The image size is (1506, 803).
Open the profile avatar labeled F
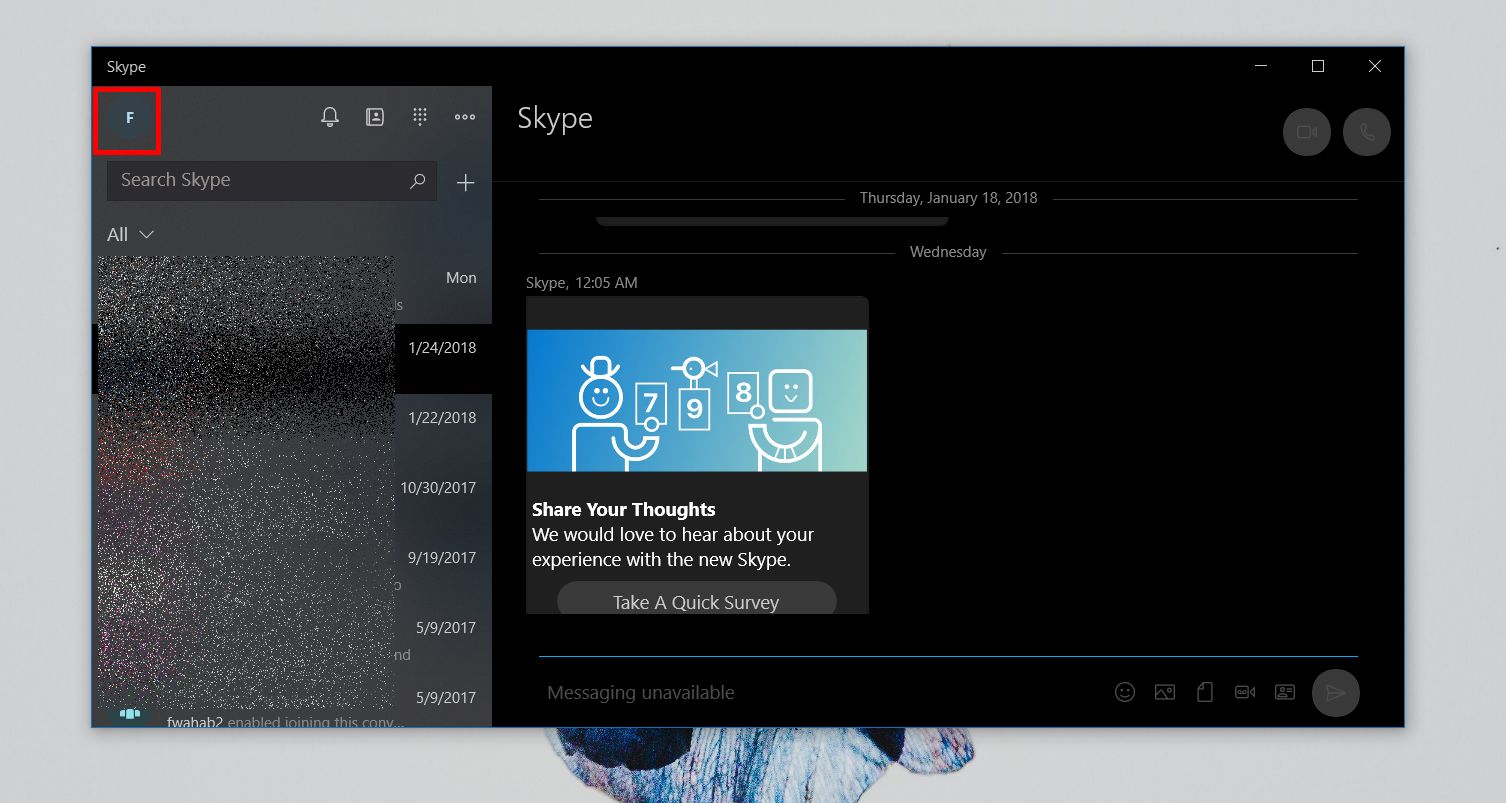pos(129,118)
